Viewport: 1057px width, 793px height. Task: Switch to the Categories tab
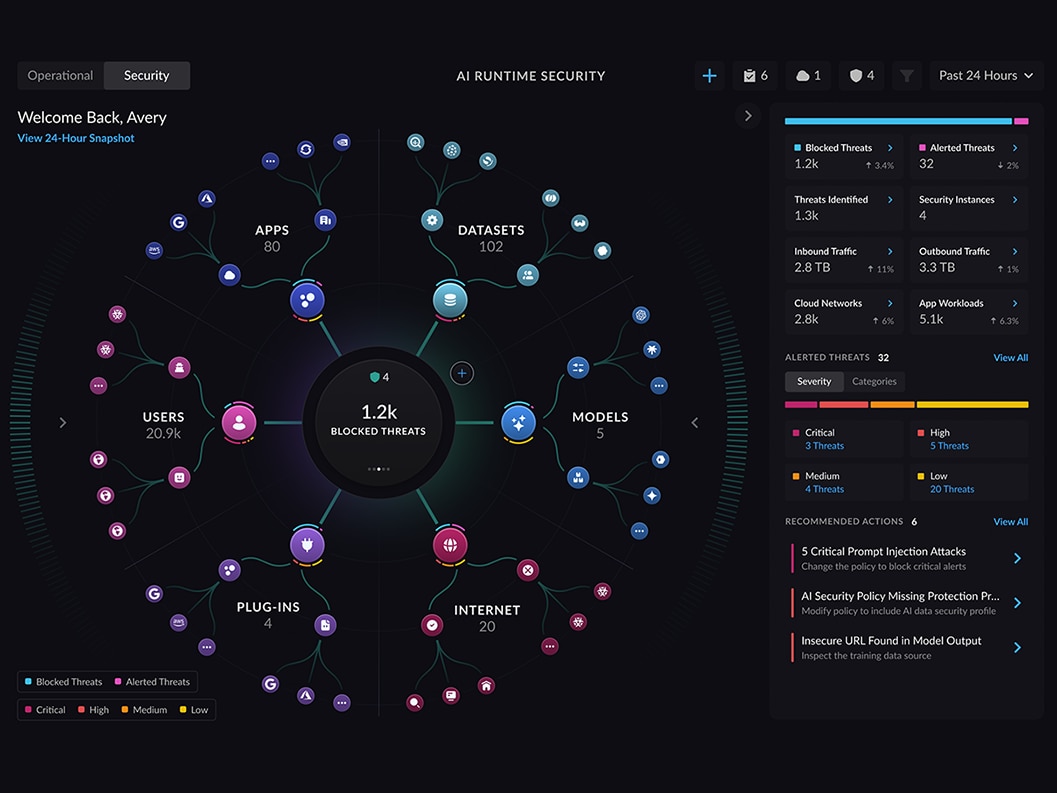pyautogui.click(x=874, y=381)
